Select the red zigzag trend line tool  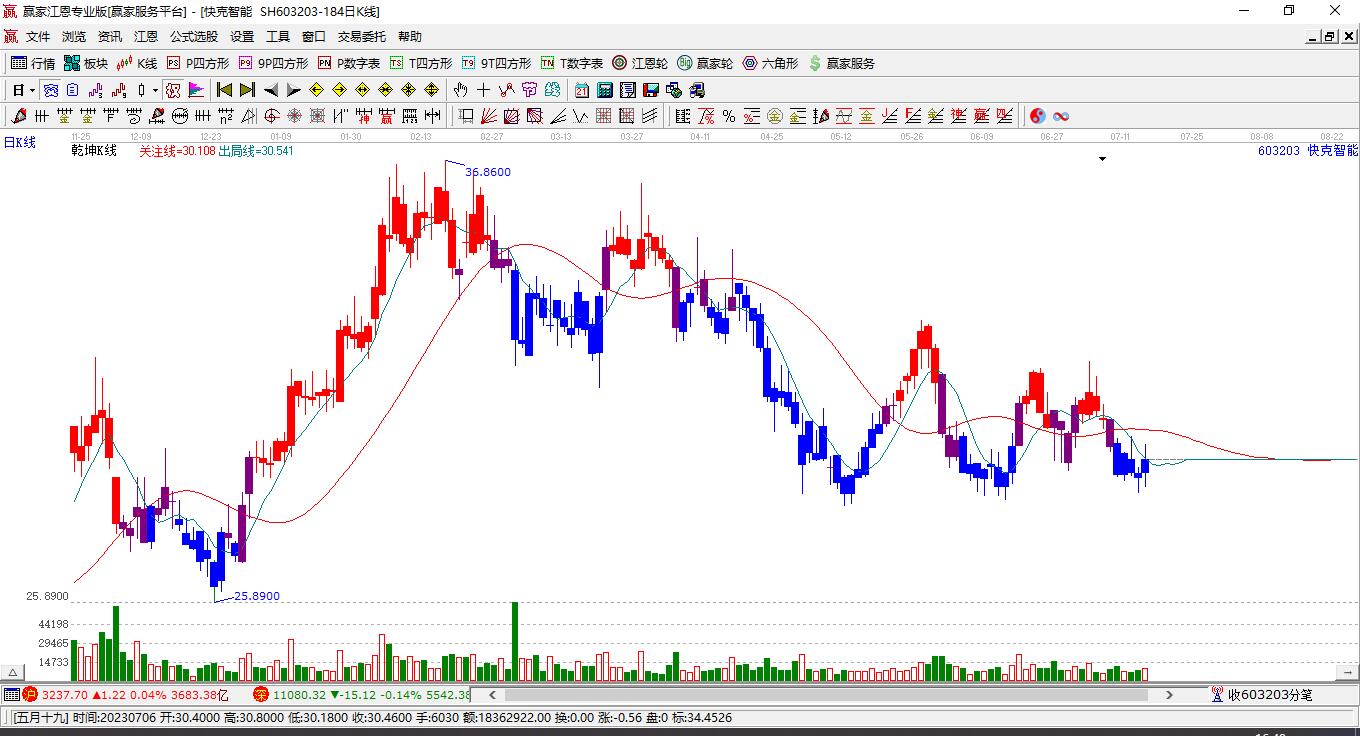(x=507, y=90)
